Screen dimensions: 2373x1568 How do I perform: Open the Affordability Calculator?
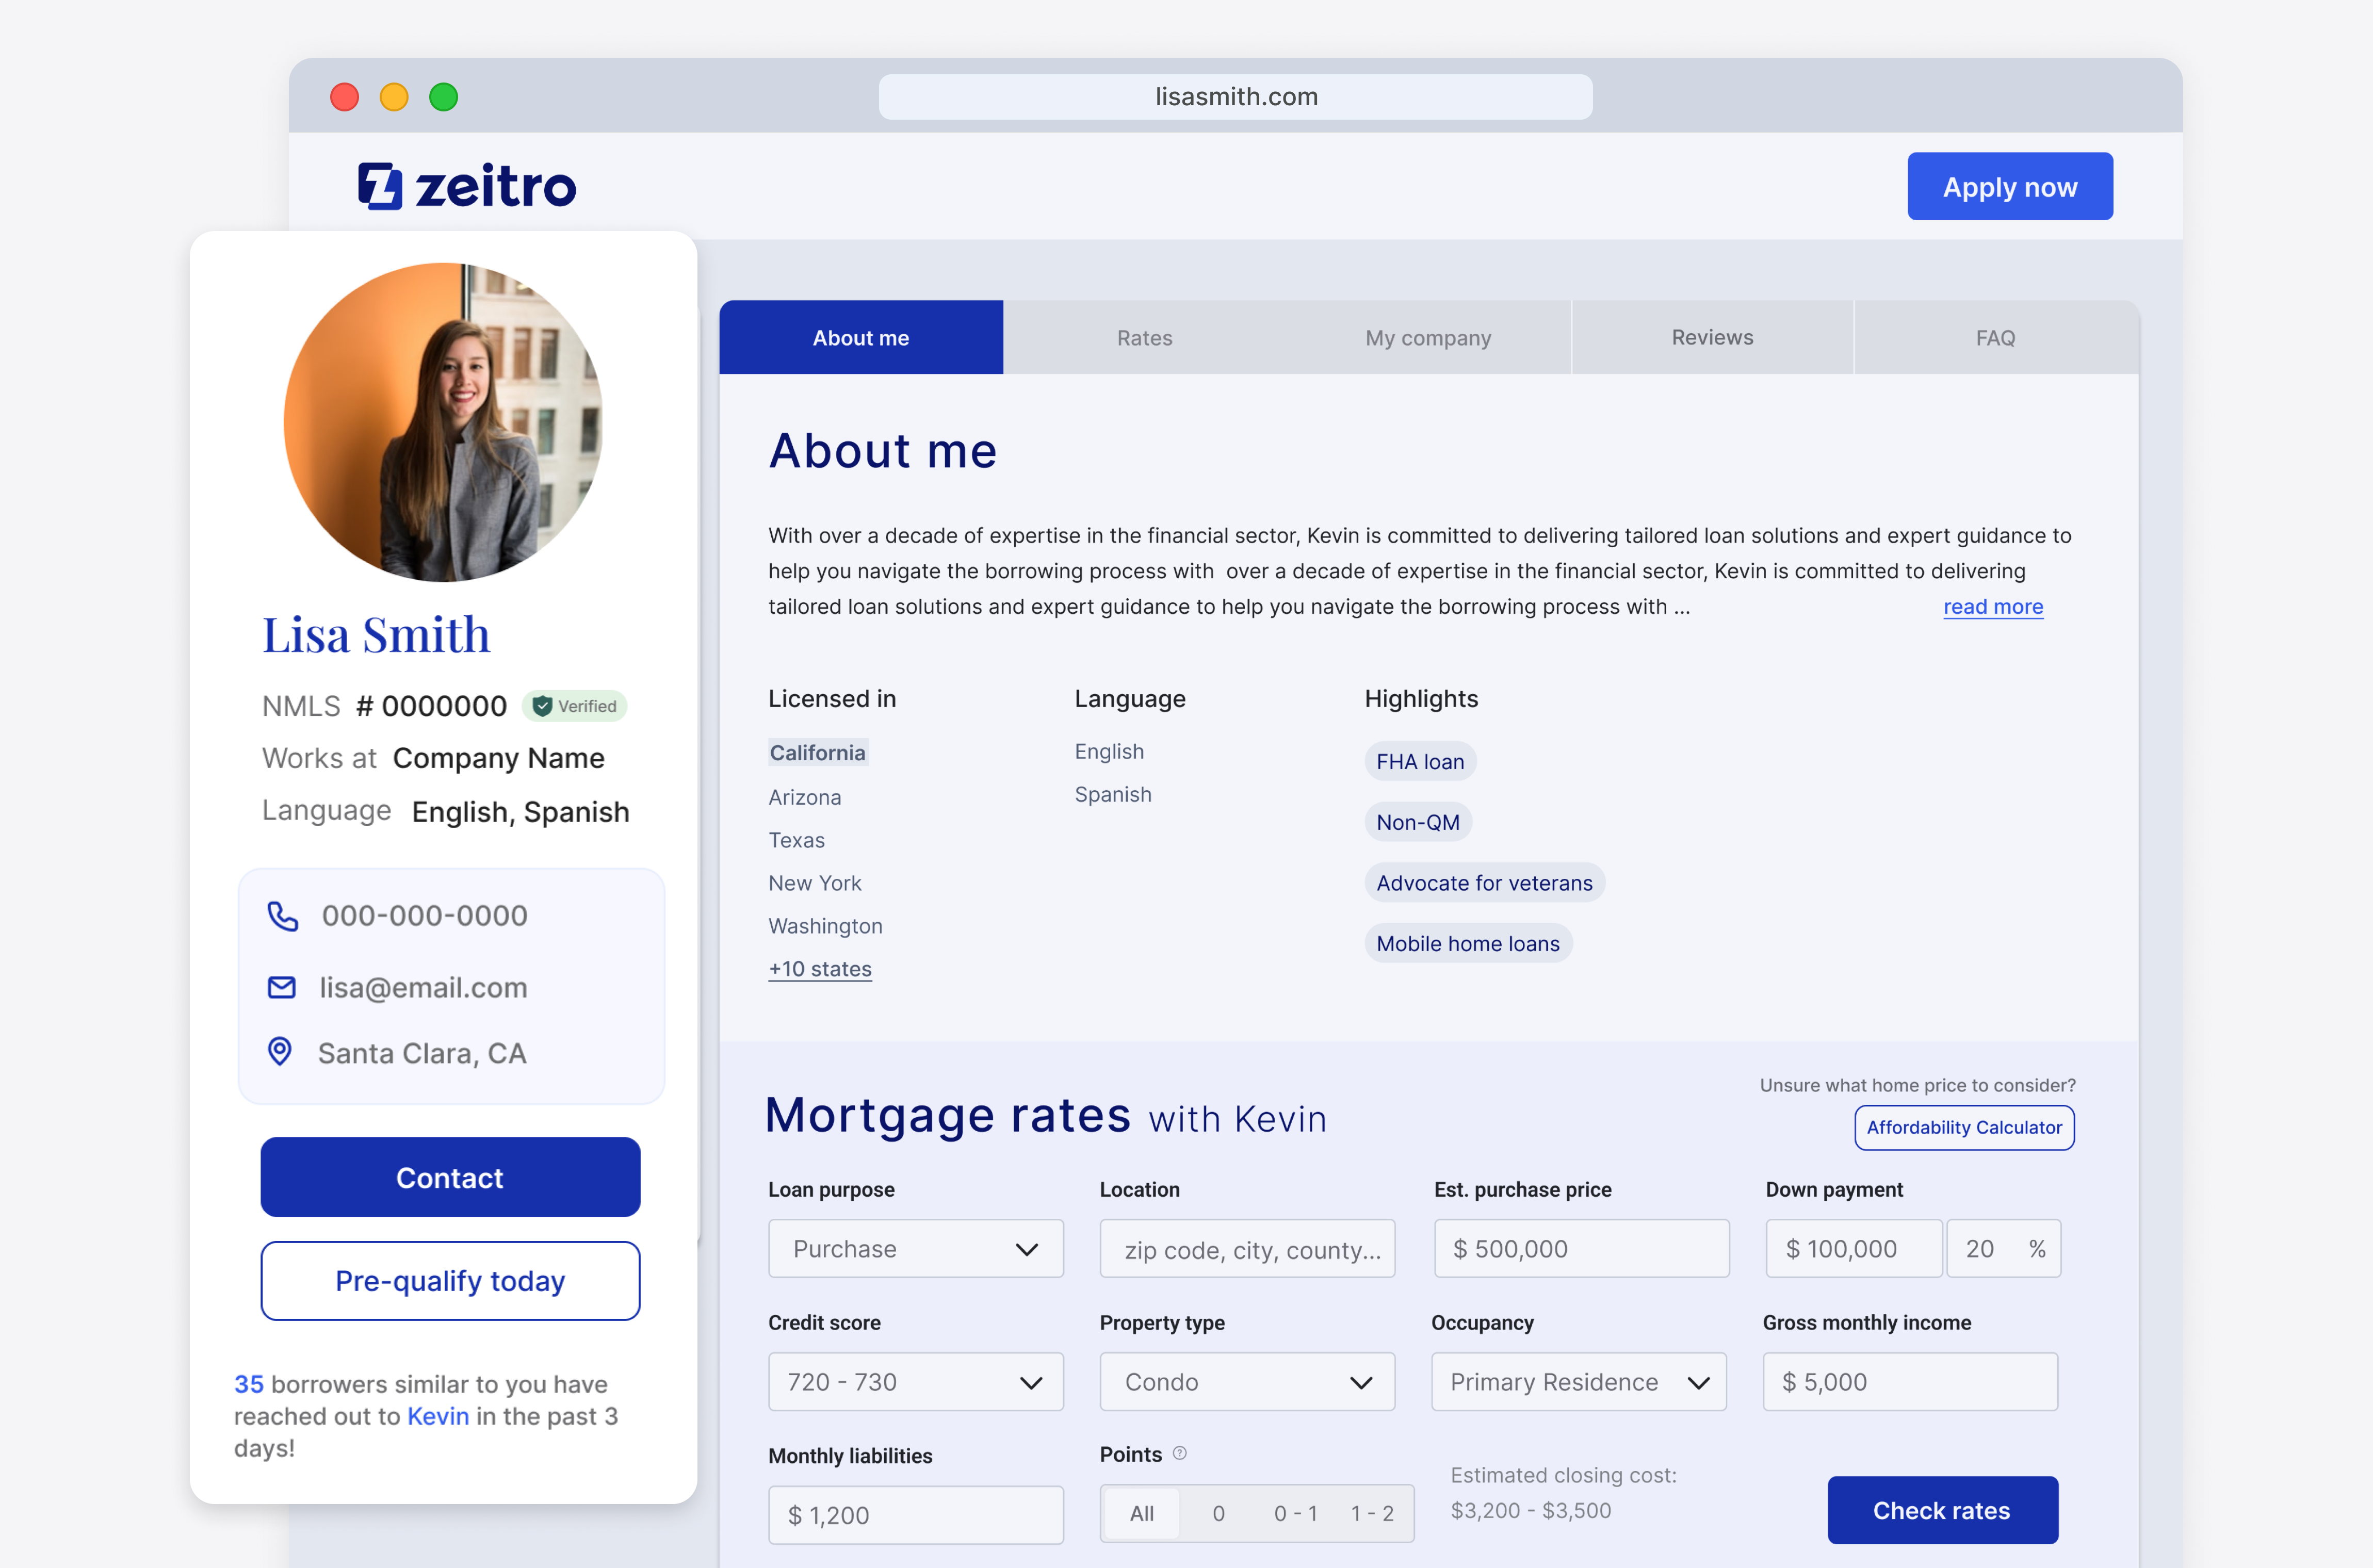(x=1964, y=1127)
